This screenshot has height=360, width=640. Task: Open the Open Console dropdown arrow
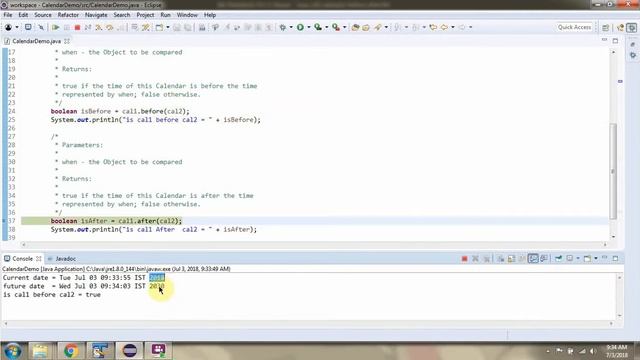[x=596, y=258]
